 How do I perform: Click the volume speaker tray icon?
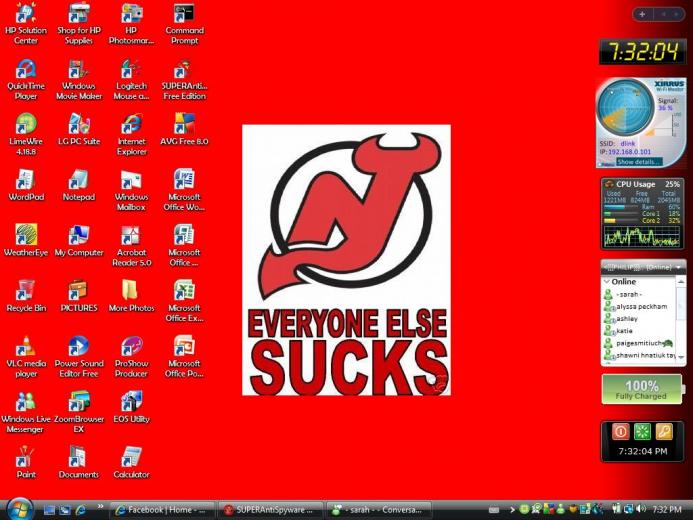pyautogui.click(x=640, y=509)
